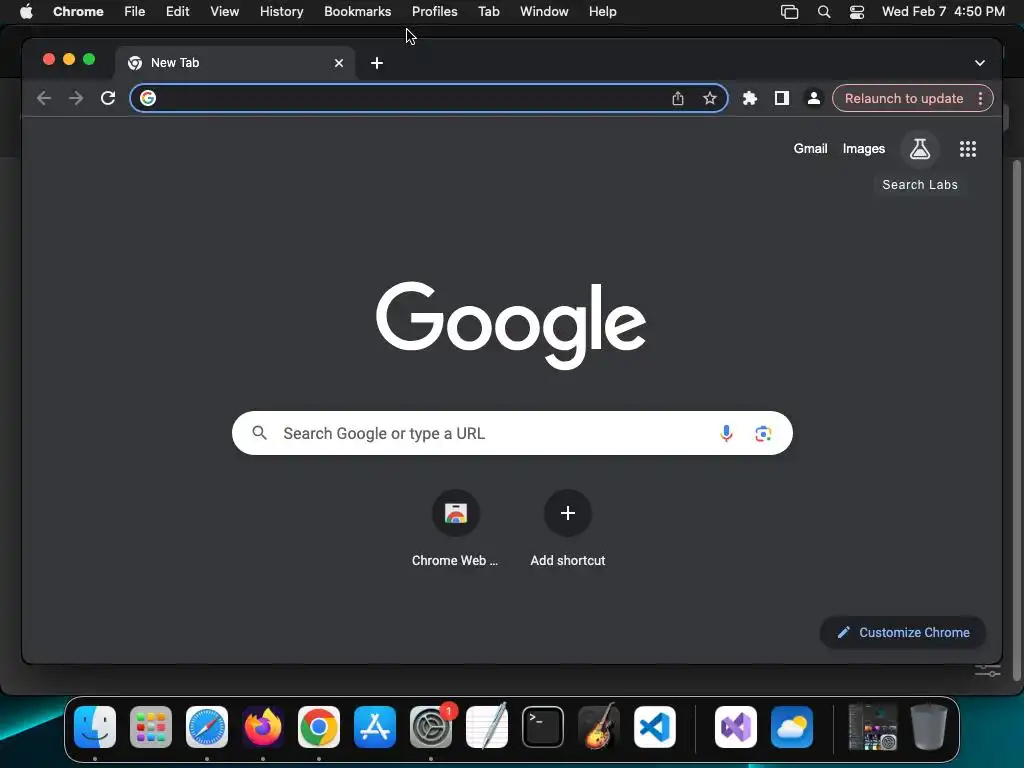Open the File menu

pos(135,12)
